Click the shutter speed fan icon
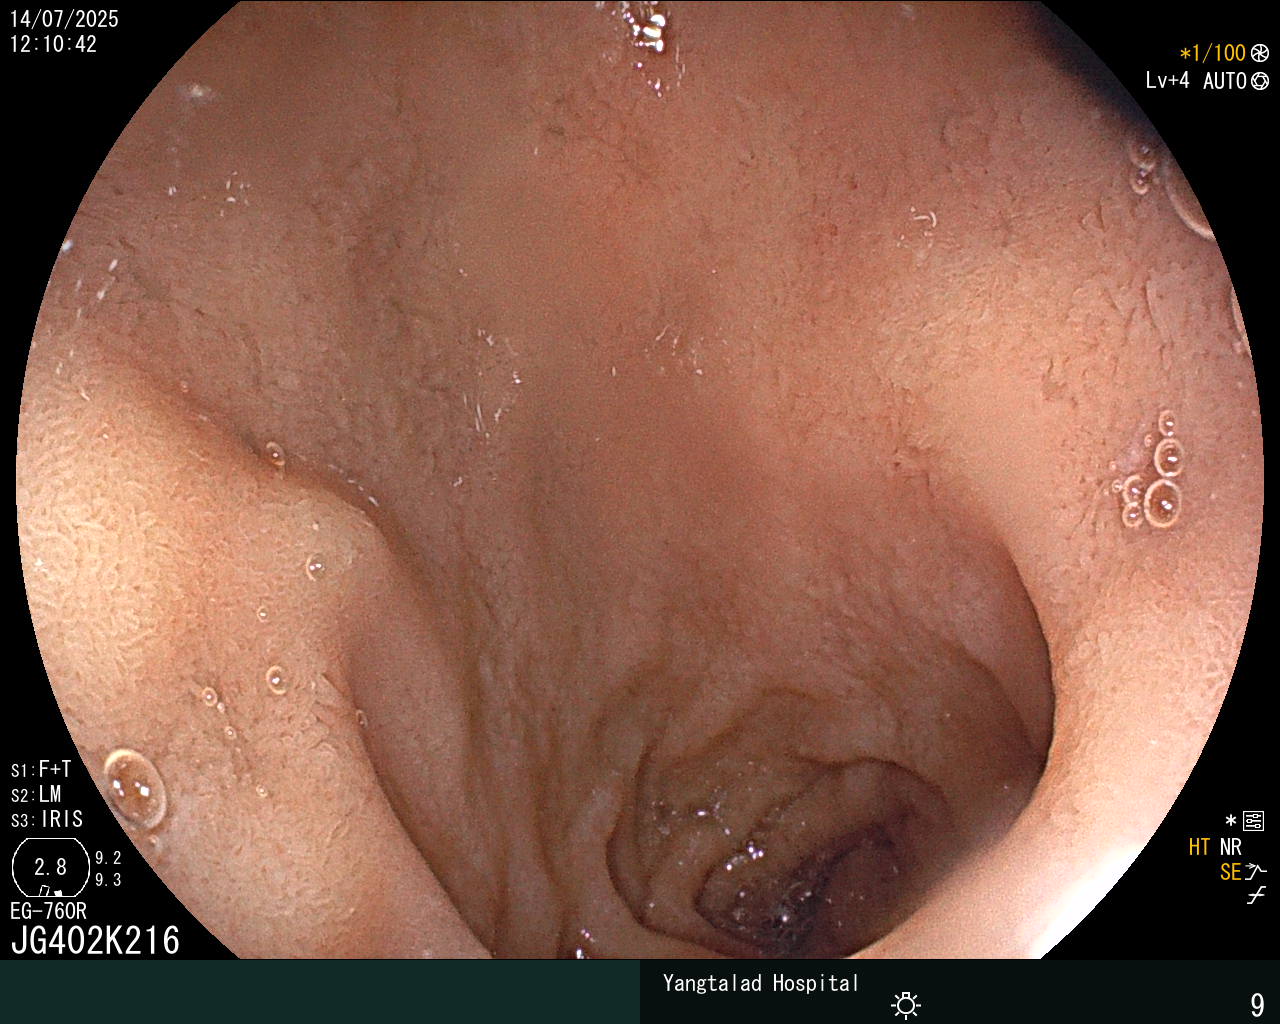This screenshot has height=1024, width=1280. [1260, 54]
